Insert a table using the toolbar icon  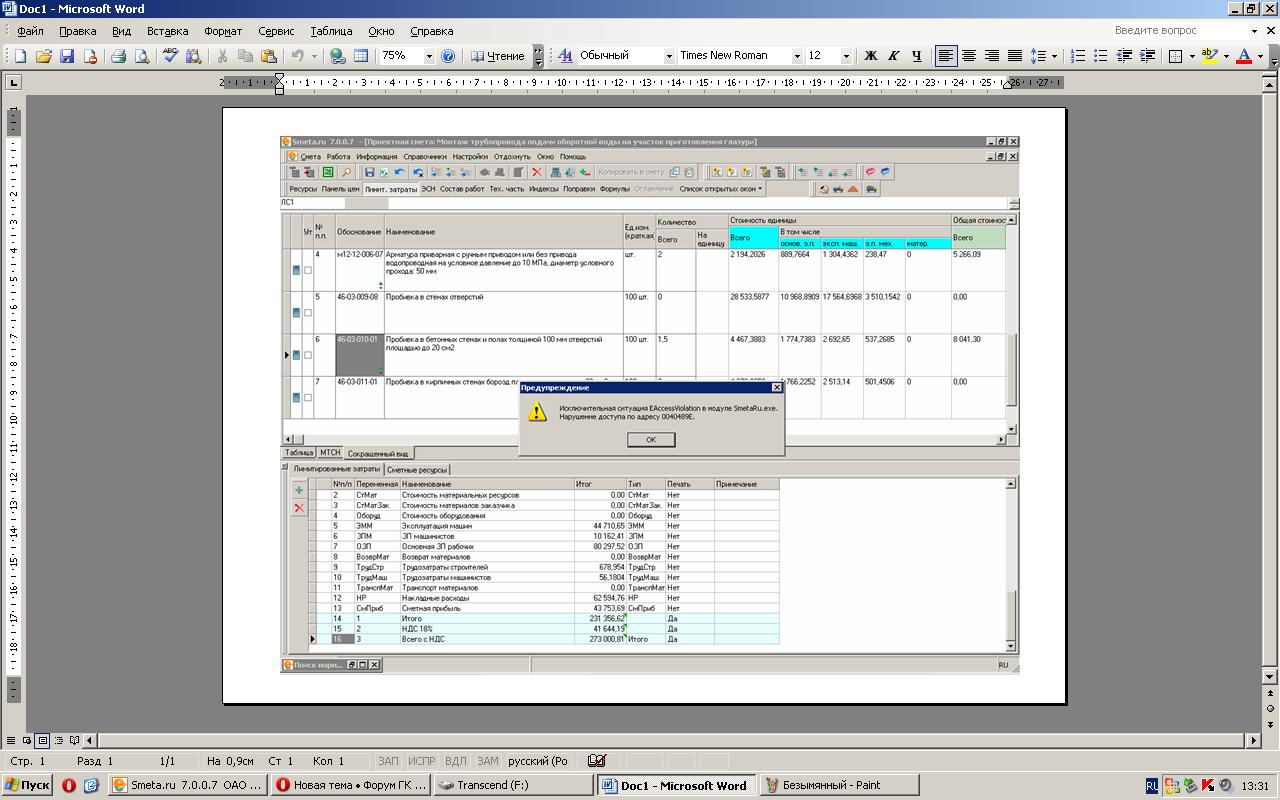(x=361, y=56)
